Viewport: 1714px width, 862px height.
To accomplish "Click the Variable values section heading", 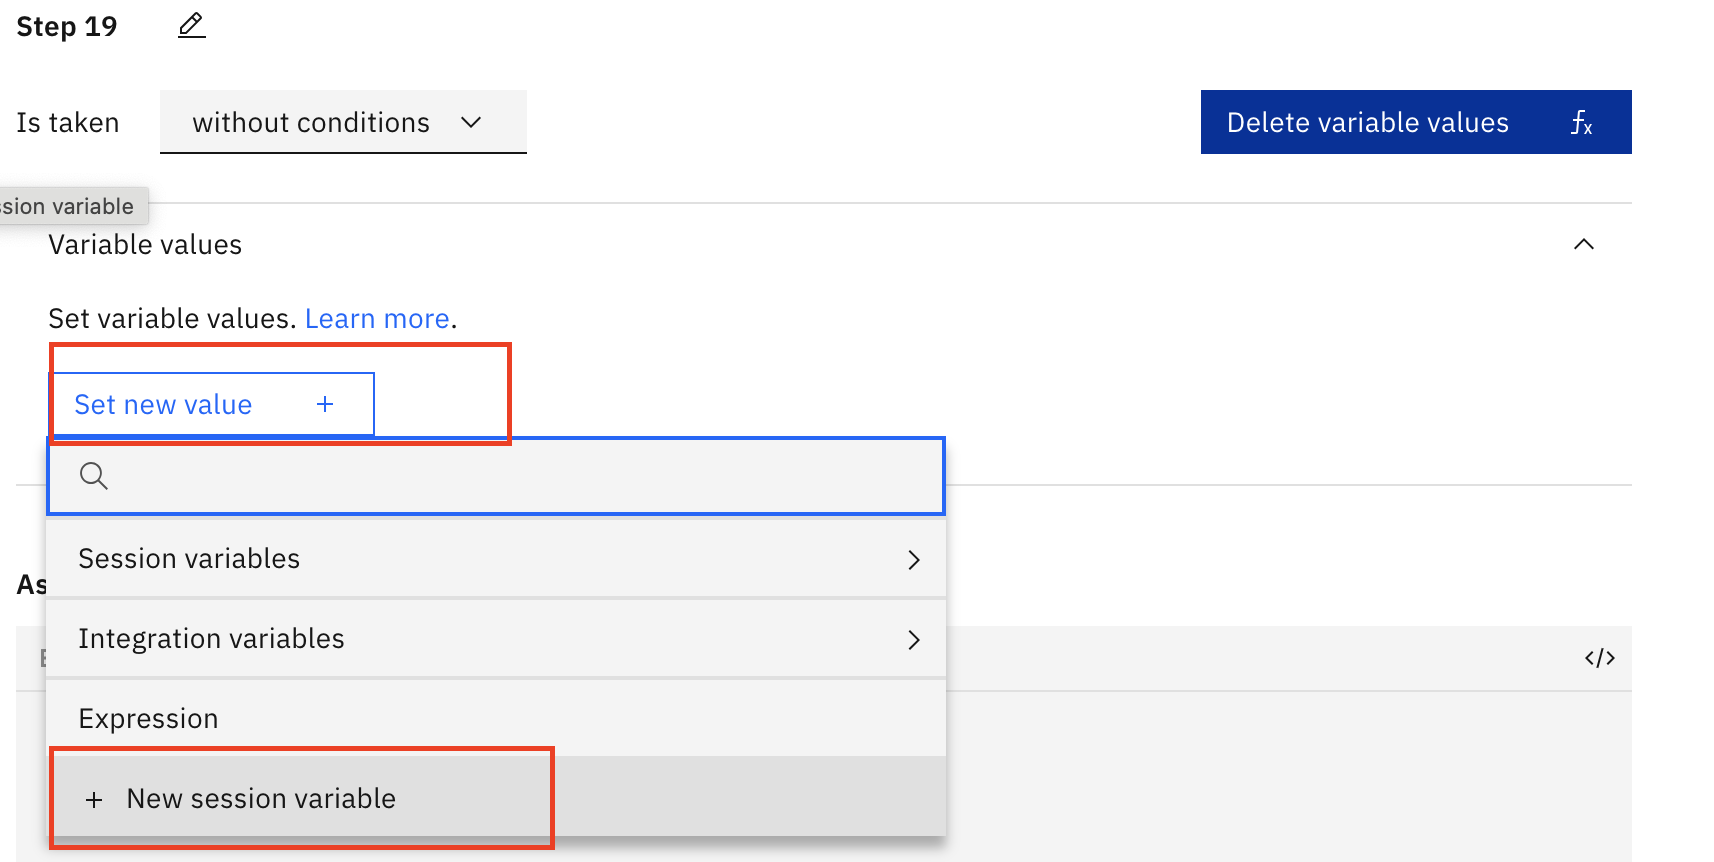I will tap(145, 245).
